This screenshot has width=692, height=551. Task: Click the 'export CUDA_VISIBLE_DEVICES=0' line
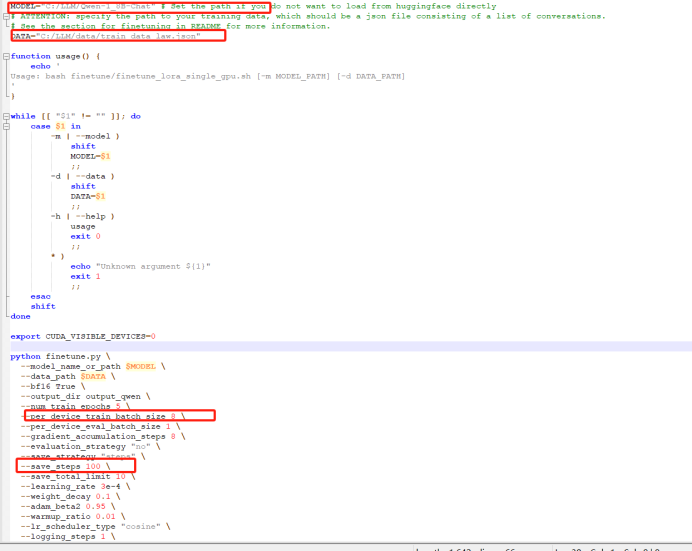point(83,337)
